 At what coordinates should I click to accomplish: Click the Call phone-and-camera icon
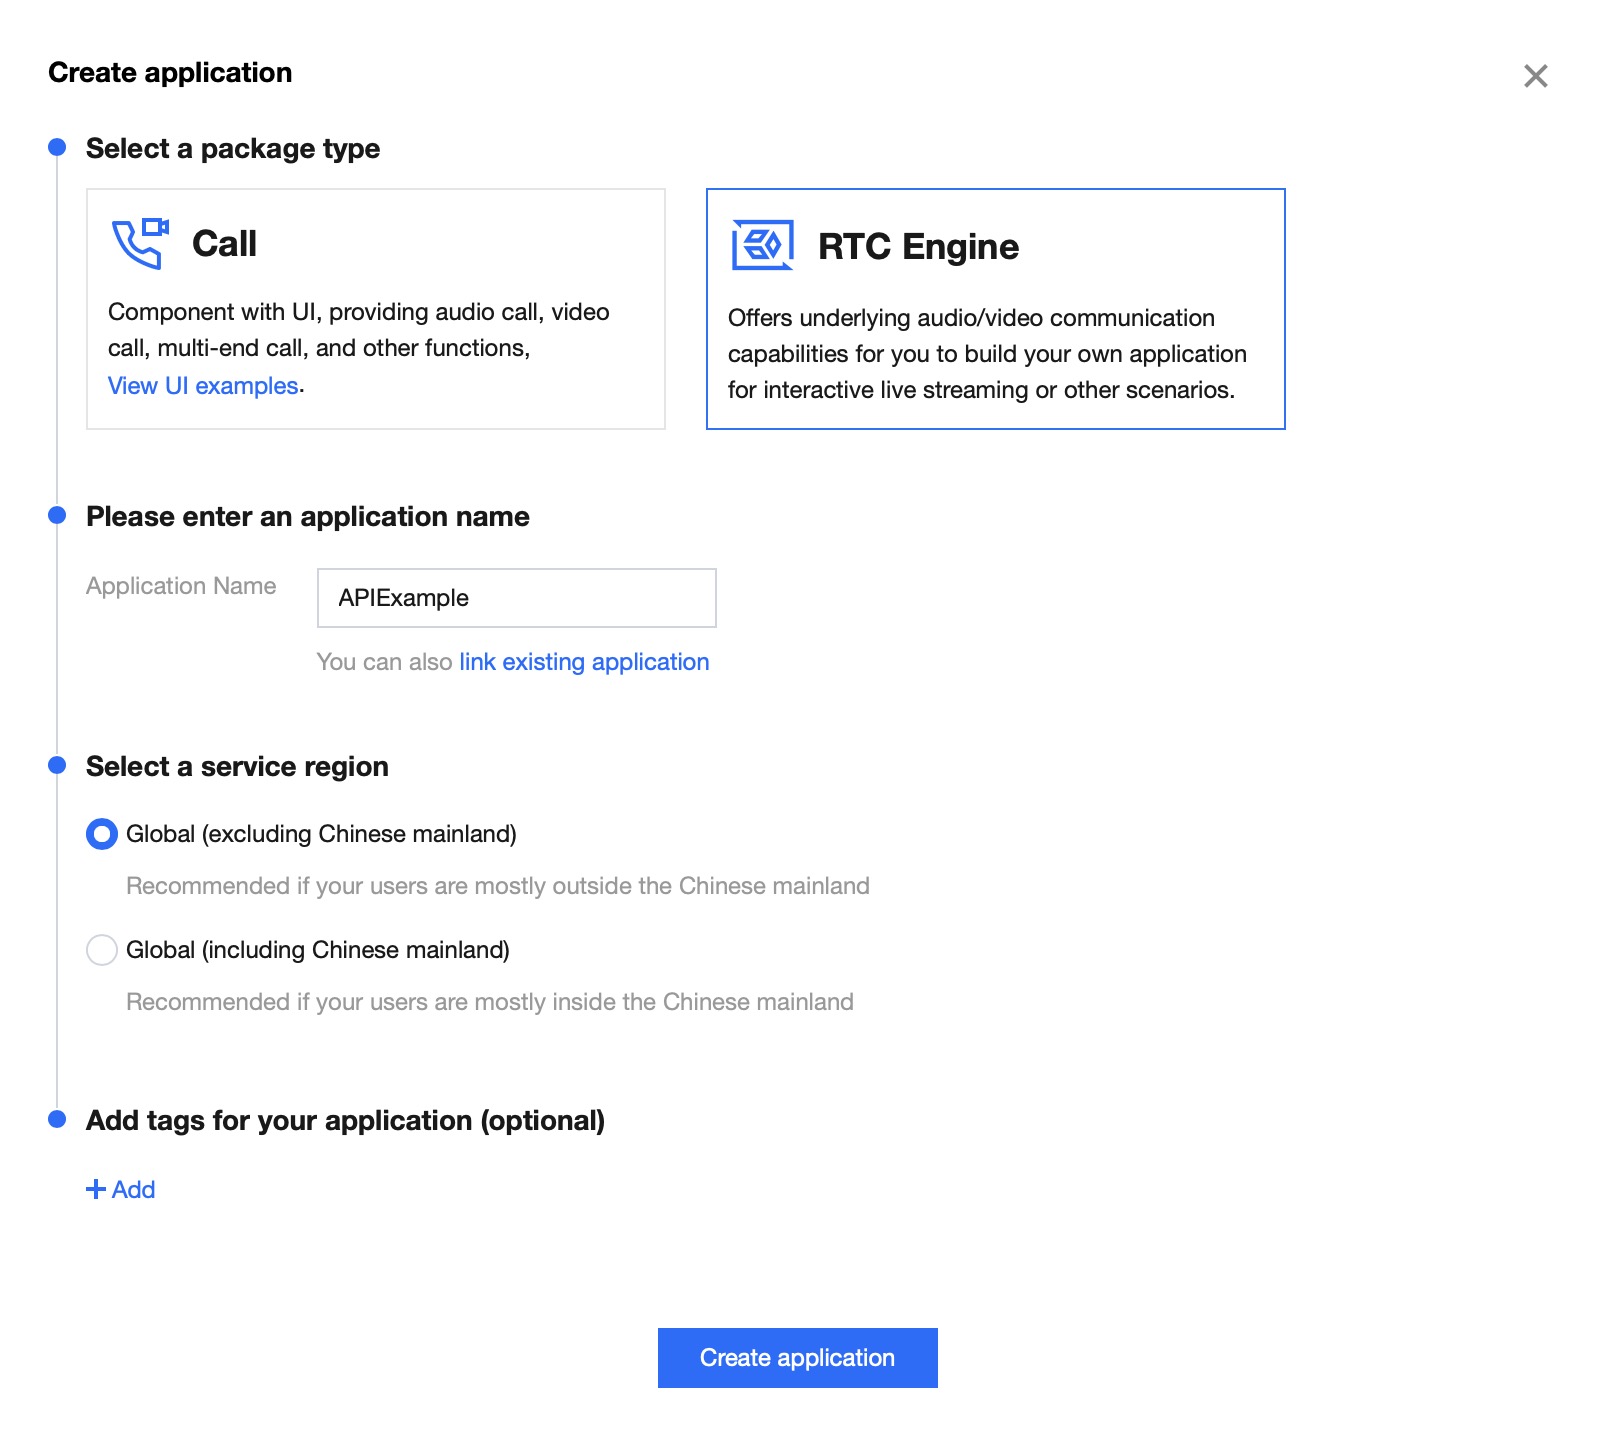click(140, 243)
